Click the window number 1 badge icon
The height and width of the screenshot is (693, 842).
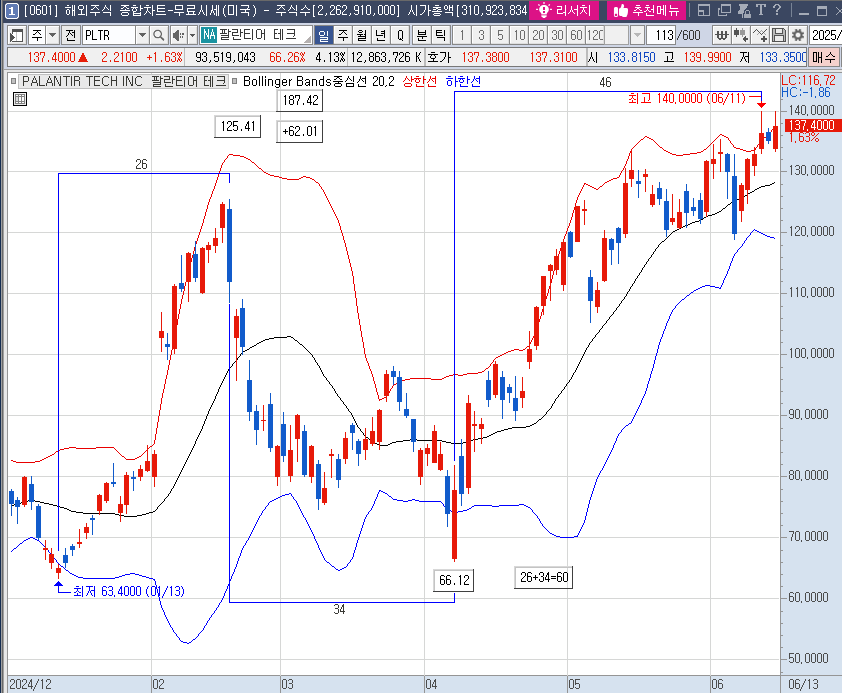click(x=11, y=10)
